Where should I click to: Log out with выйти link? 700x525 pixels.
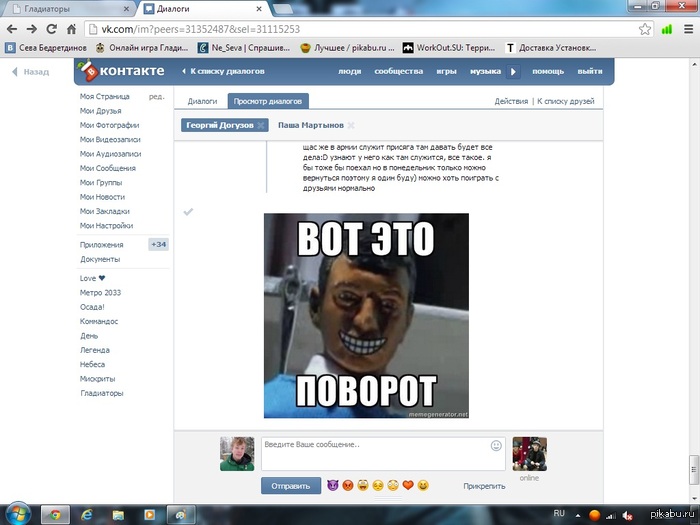coord(590,71)
